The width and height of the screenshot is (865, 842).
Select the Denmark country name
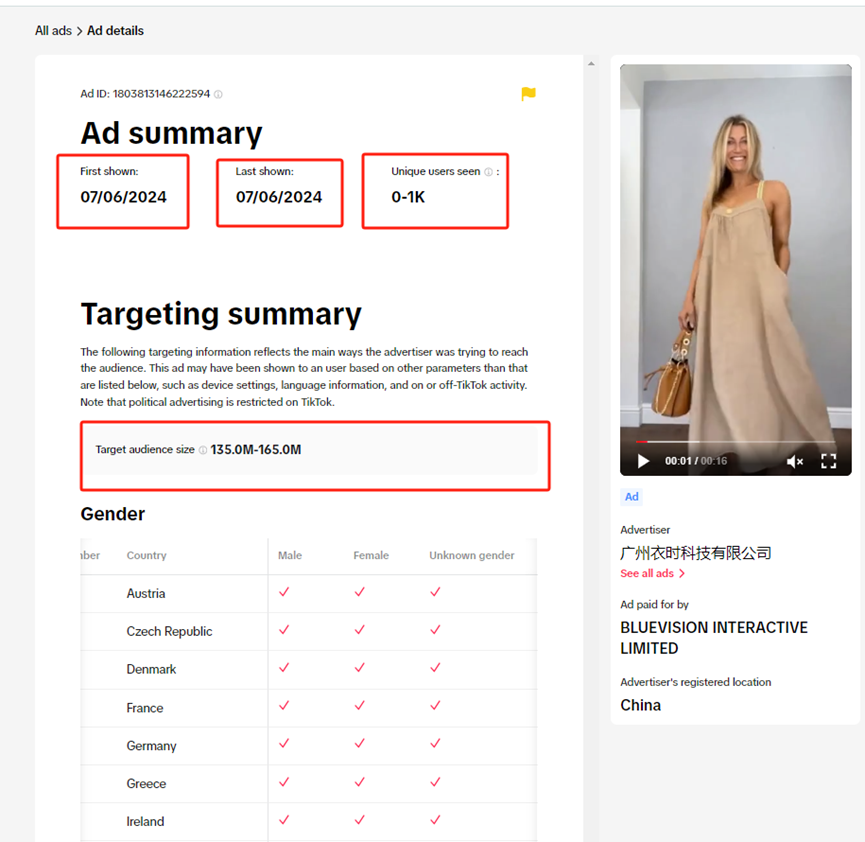[x=151, y=669]
